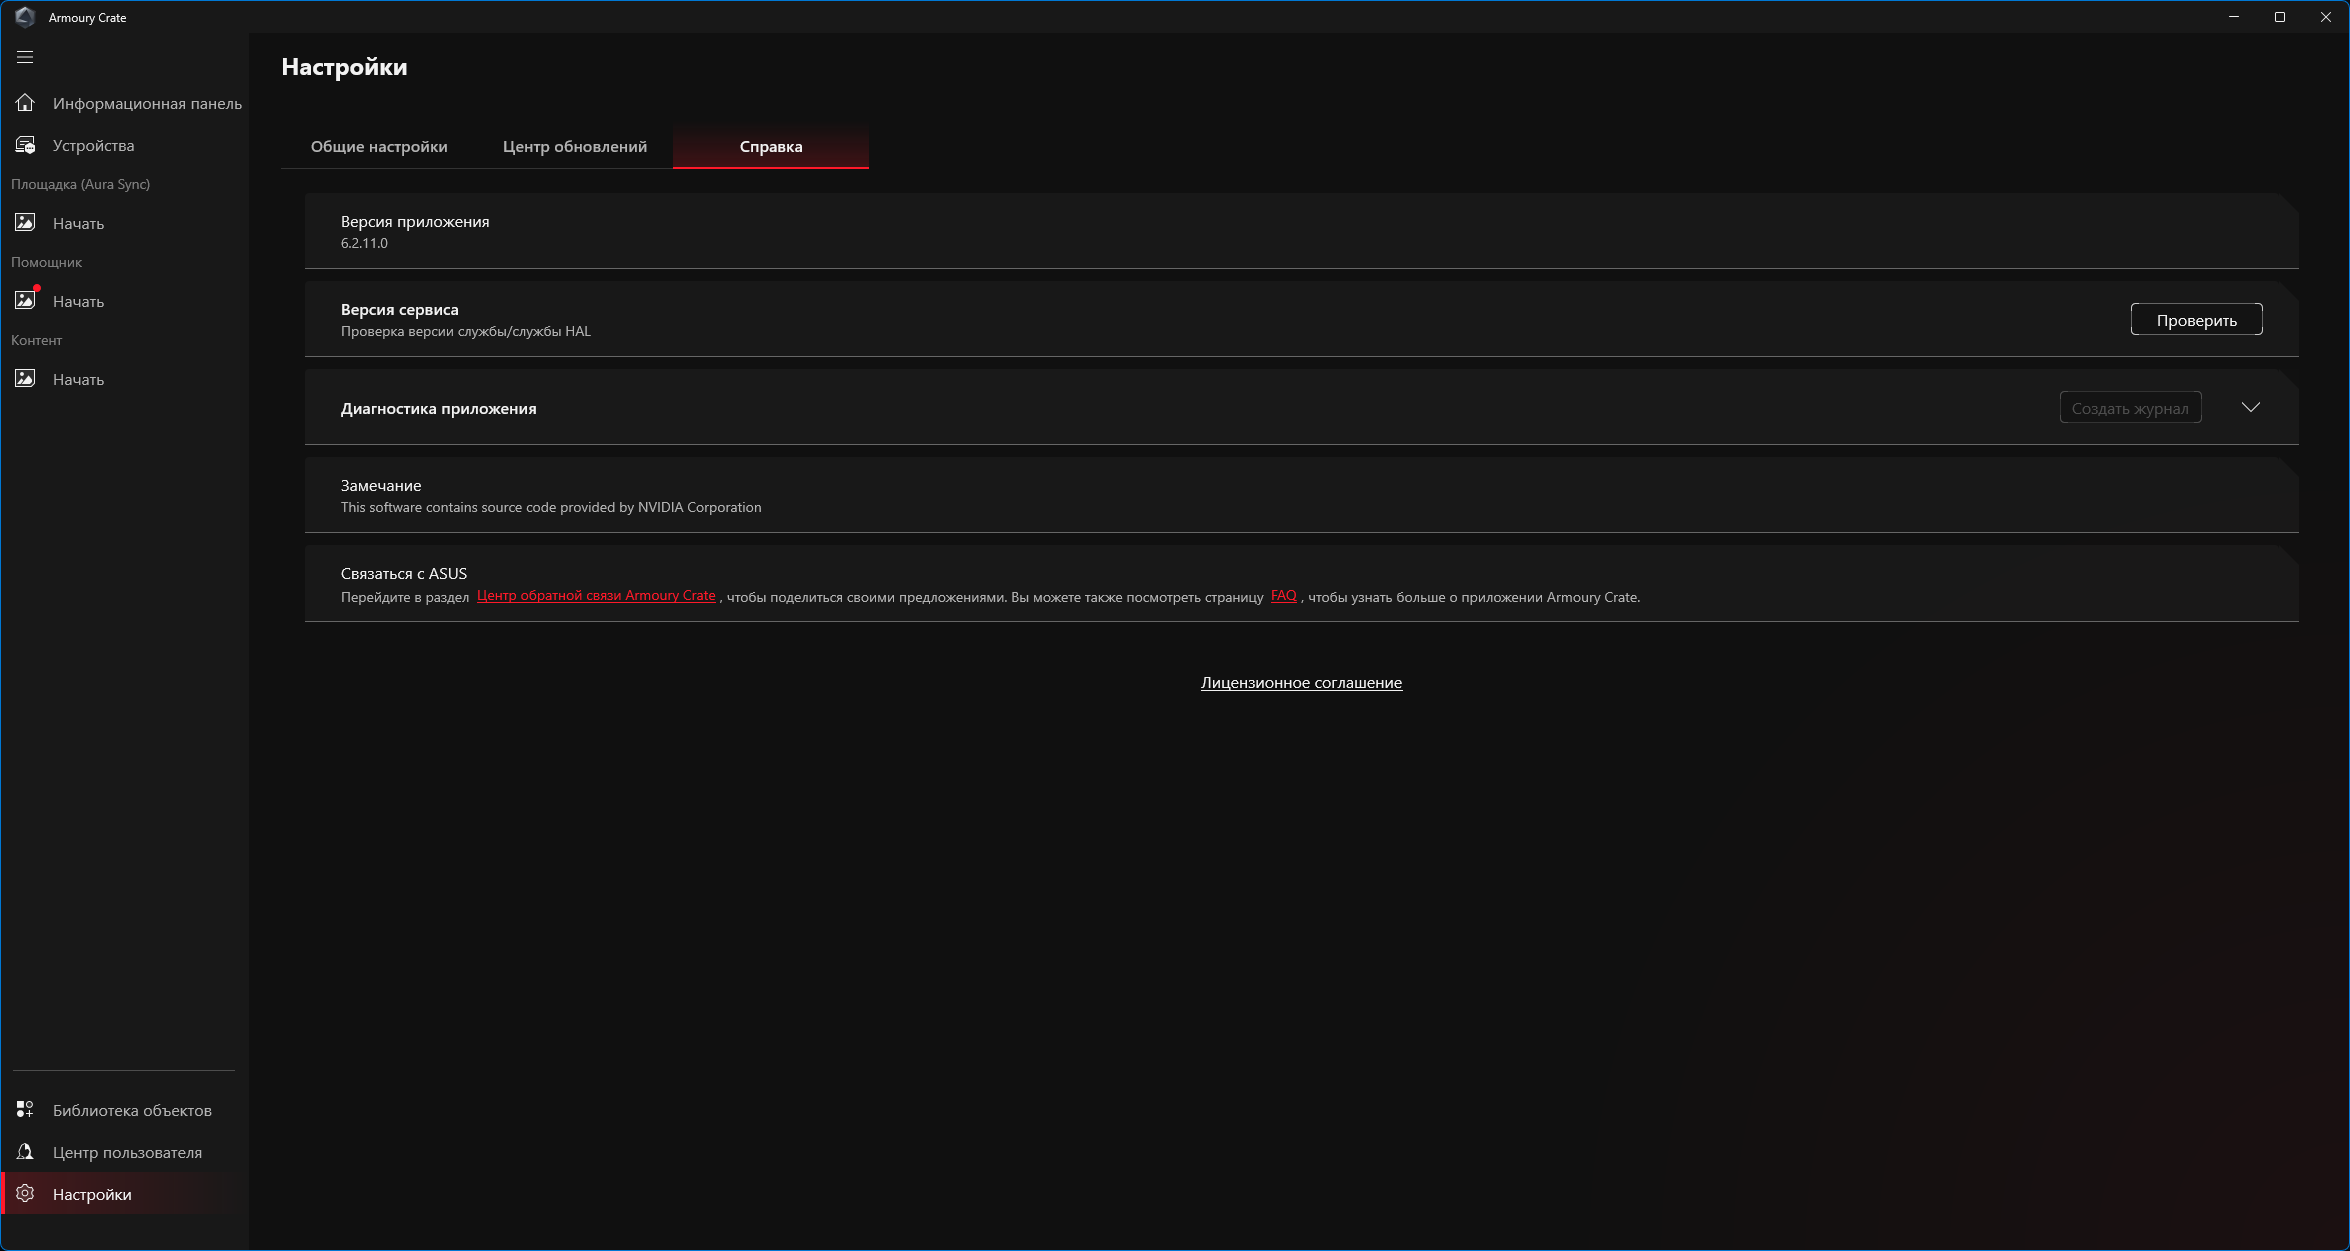Image resolution: width=2350 pixels, height=1251 pixels.
Task: Open Информационная панель in the sidebar
Action: point(125,103)
